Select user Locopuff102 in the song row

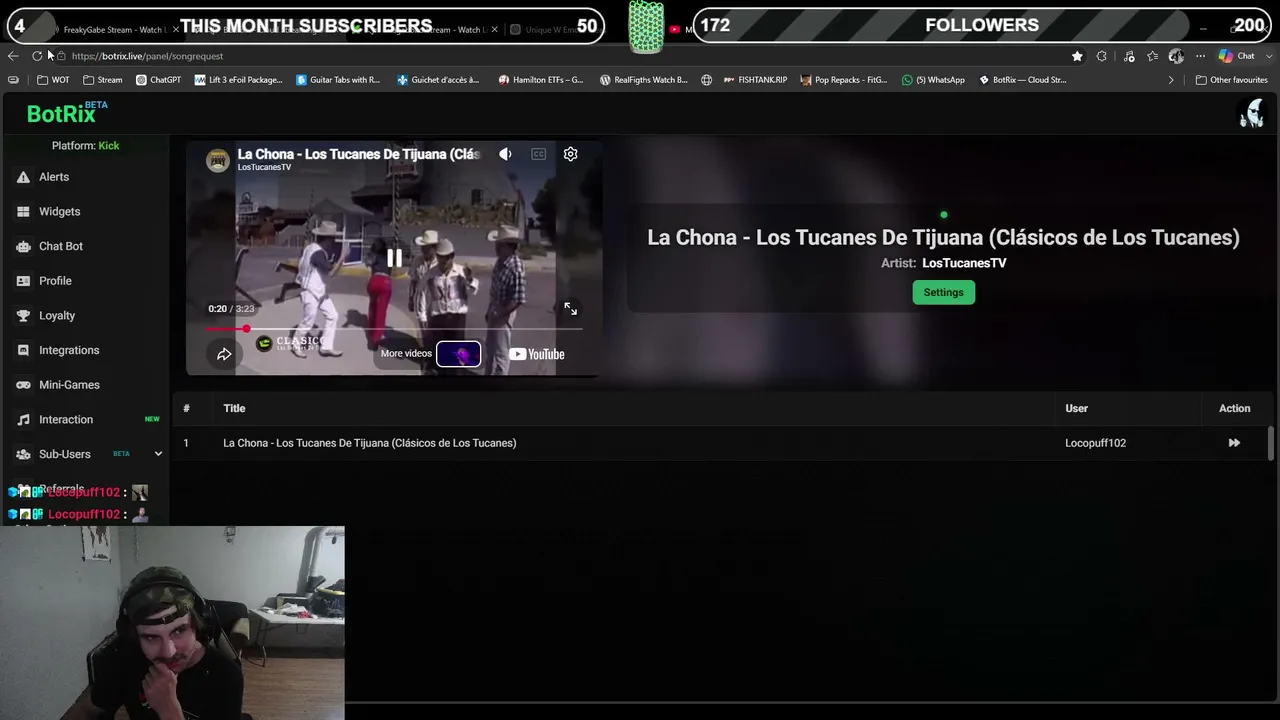click(1095, 443)
